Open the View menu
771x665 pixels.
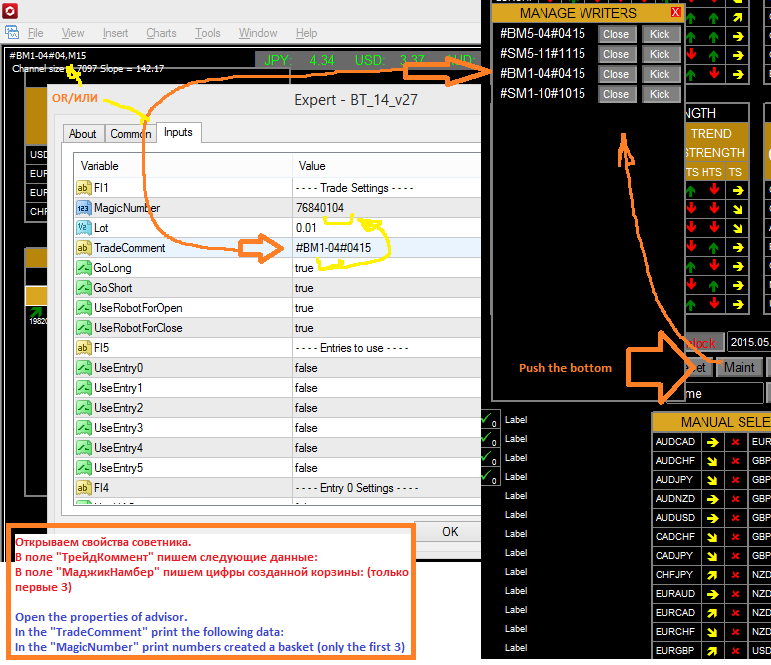coord(73,33)
